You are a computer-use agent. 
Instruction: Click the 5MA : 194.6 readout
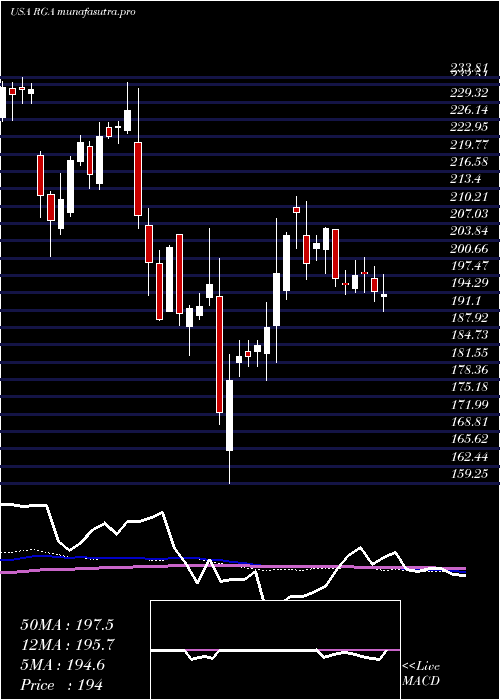(x=62, y=665)
